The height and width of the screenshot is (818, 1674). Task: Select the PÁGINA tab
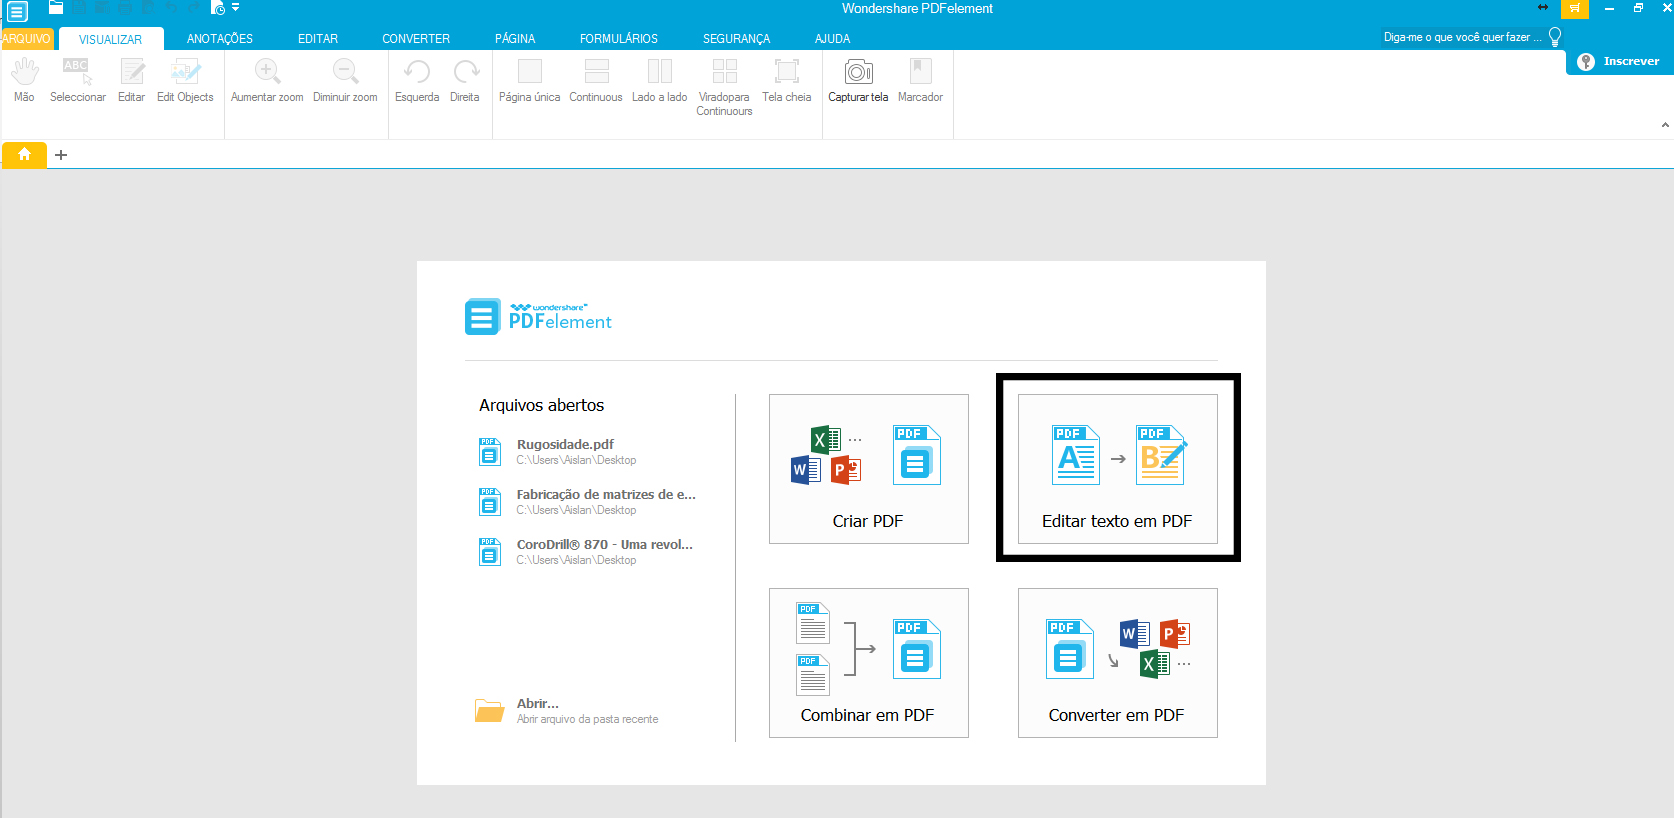click(x=515, y=39)
